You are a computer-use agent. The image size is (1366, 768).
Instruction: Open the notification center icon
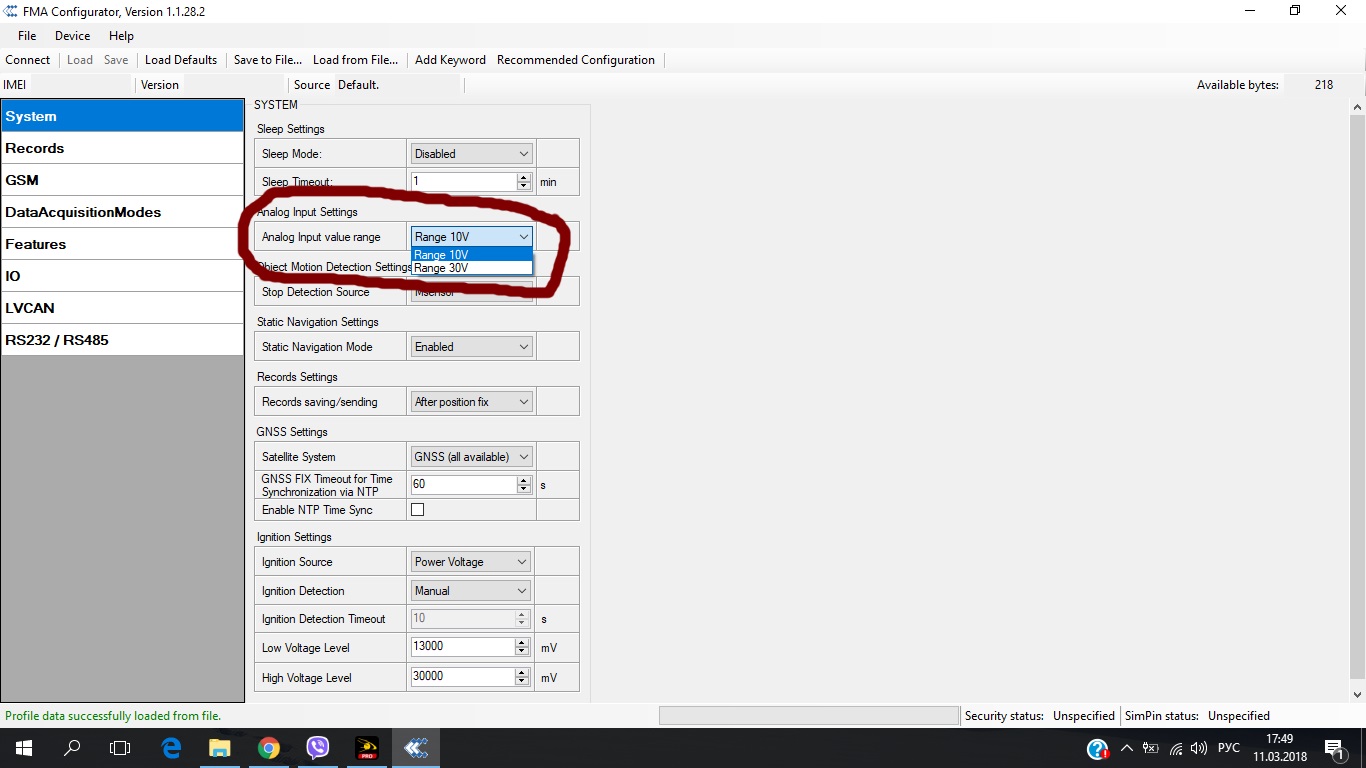(x=1335, y=748)
